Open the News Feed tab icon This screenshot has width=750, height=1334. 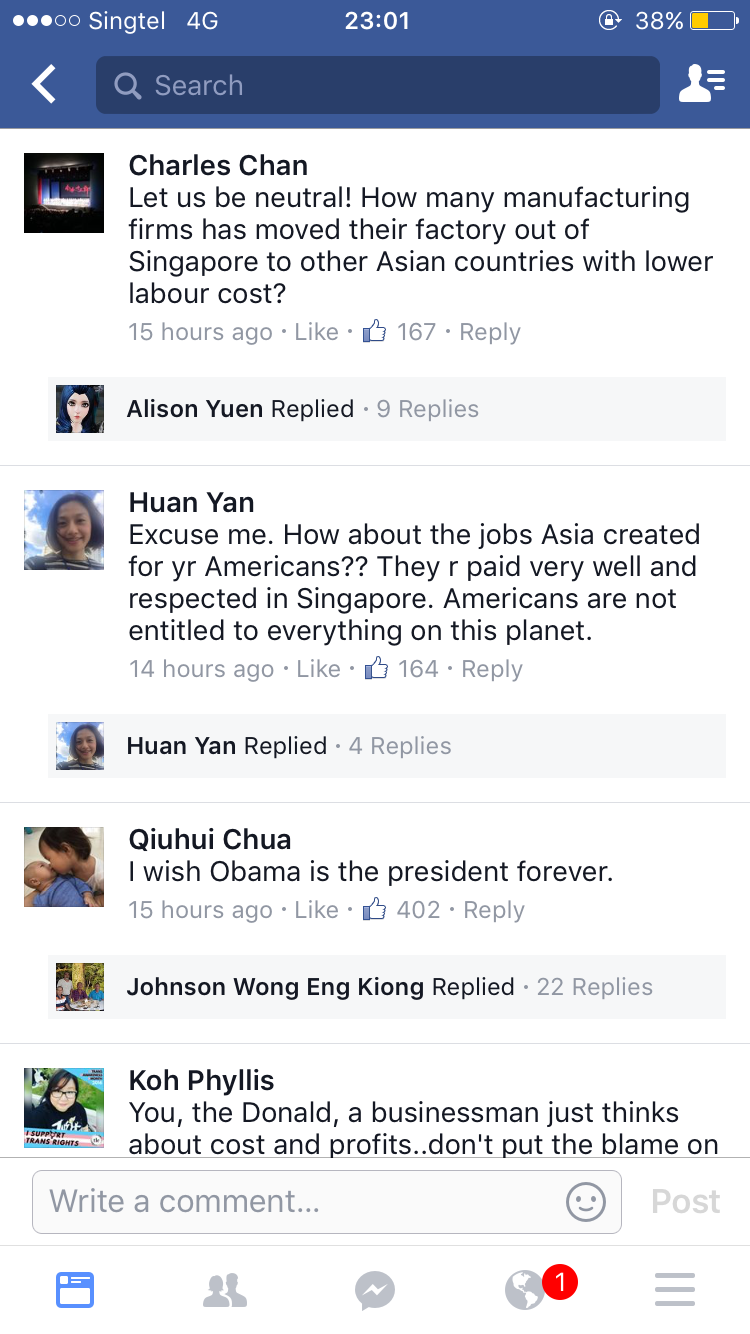(x=75, y=1290)
